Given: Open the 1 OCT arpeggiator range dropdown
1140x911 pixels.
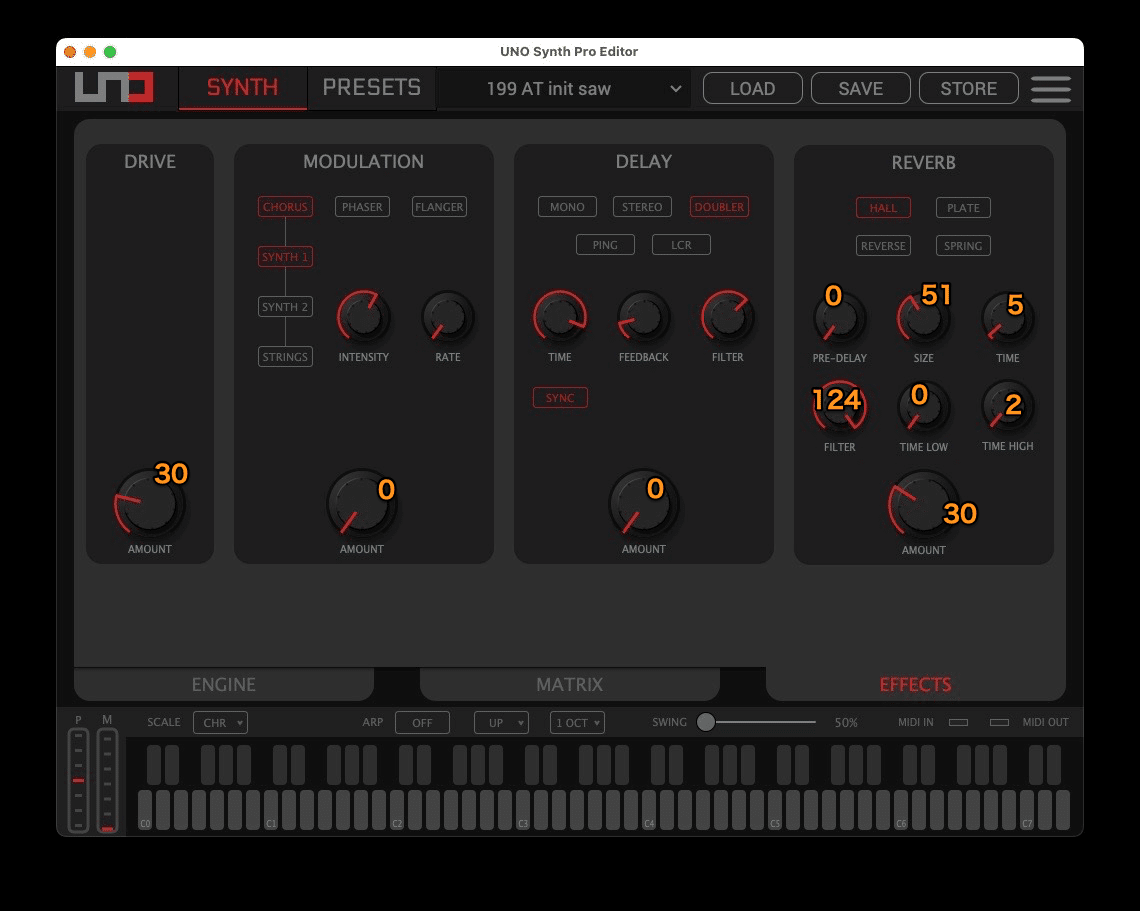Looking at the screenshot, I should click(x=577, y=722).
